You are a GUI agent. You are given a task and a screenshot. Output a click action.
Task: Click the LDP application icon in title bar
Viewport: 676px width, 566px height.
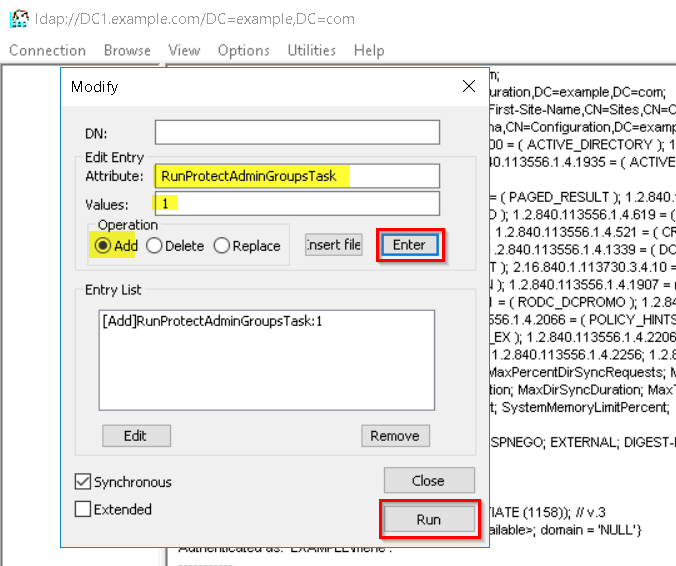click(x=18, y=17)
